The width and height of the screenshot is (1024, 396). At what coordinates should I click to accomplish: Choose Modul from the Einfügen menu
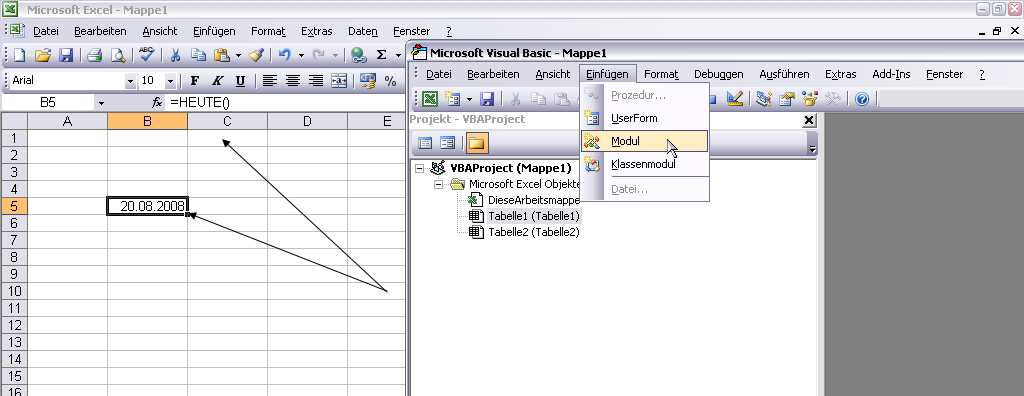click(x=645, y=141)
